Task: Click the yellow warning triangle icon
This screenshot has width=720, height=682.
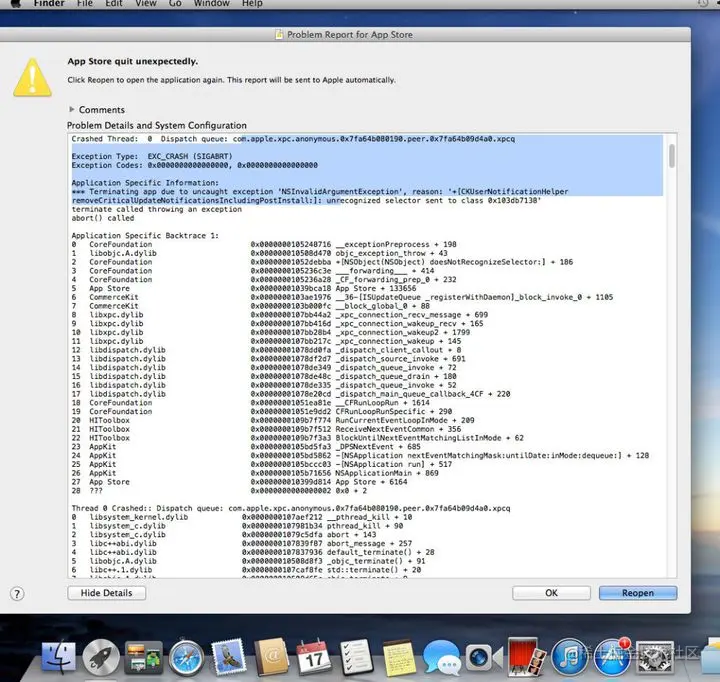Action: [32, 78]
